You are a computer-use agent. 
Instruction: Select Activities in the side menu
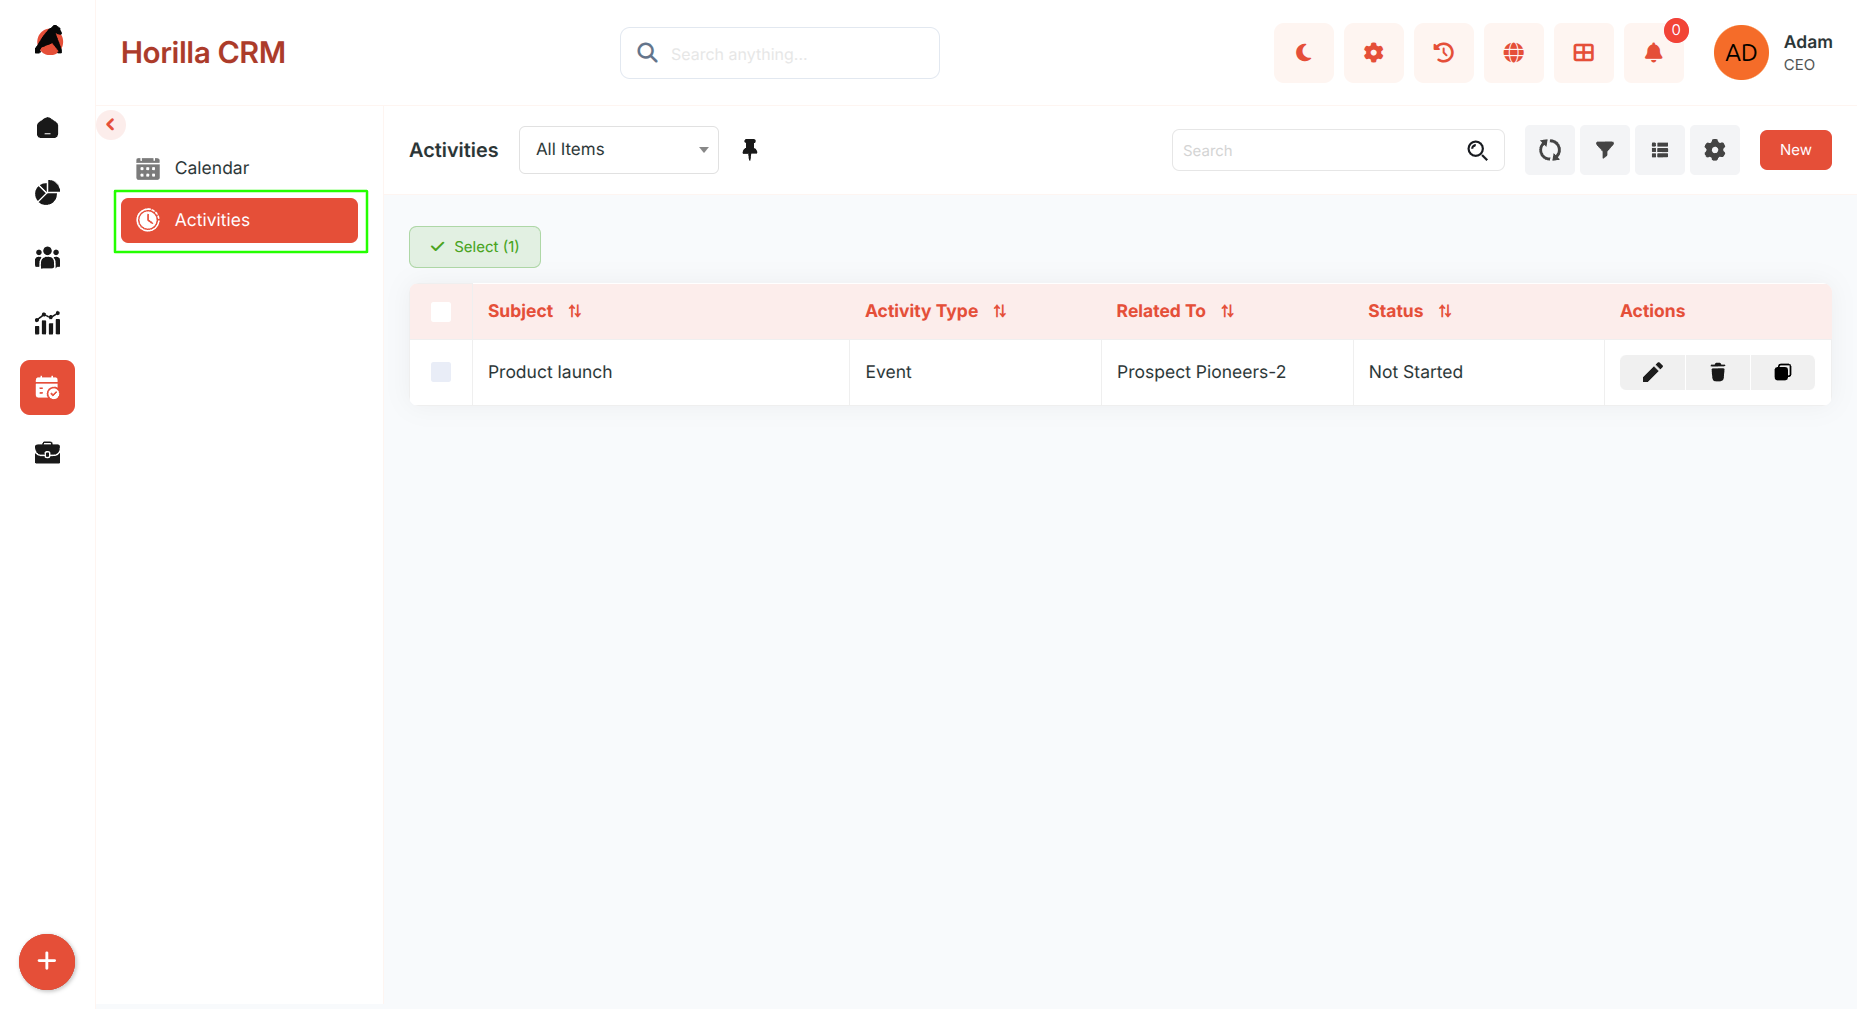(240, 220)
